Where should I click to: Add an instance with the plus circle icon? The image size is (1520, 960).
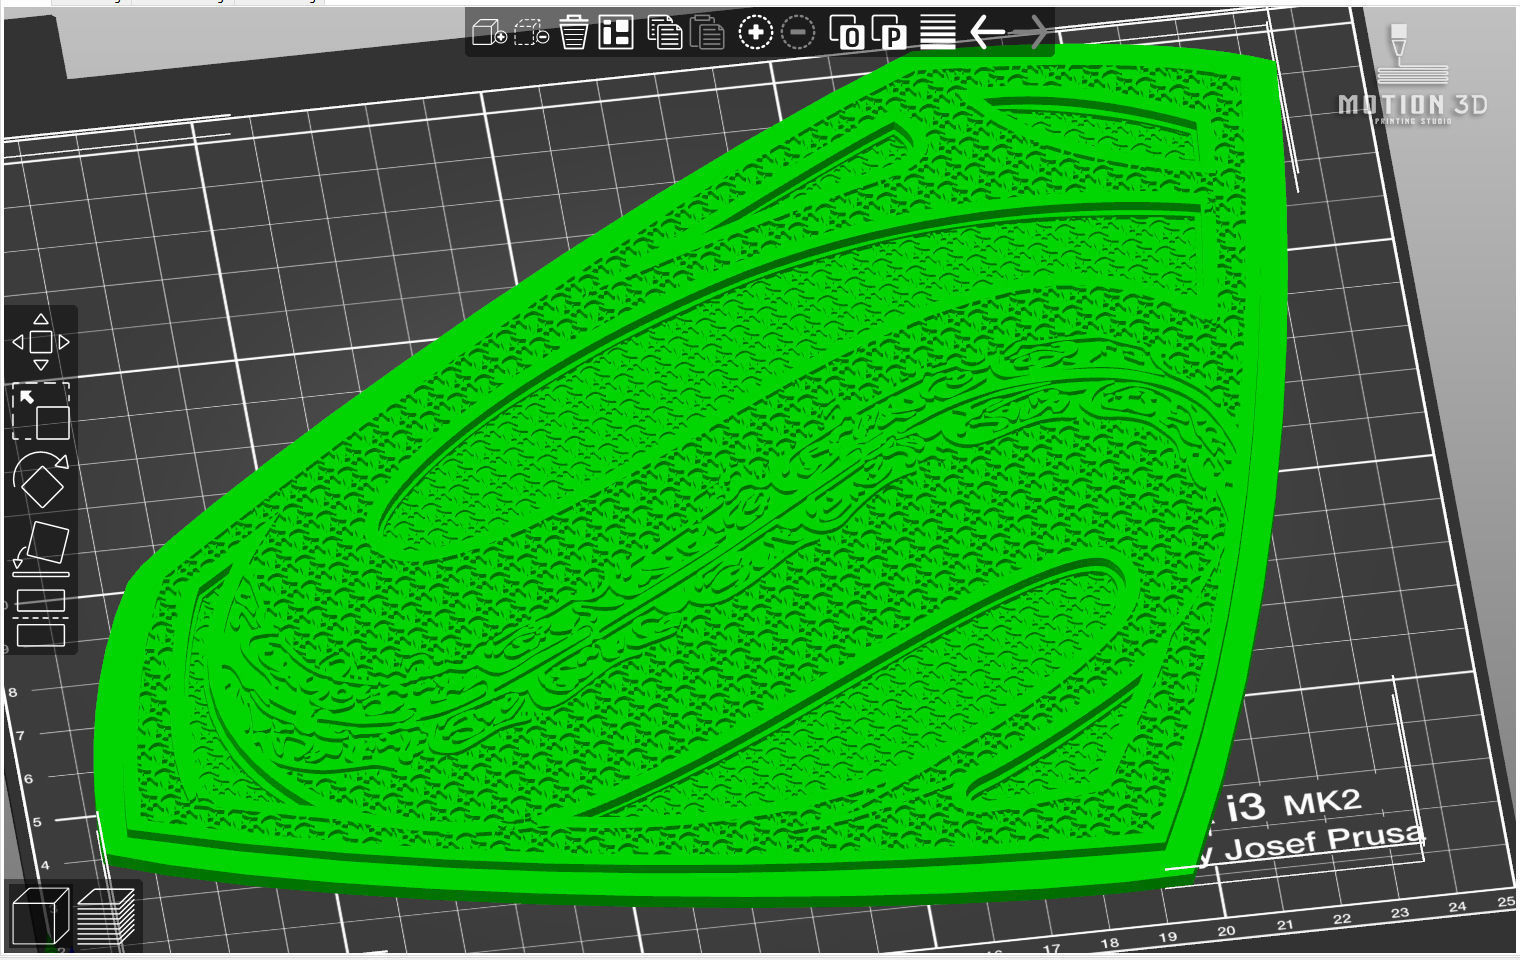(756, 33)
